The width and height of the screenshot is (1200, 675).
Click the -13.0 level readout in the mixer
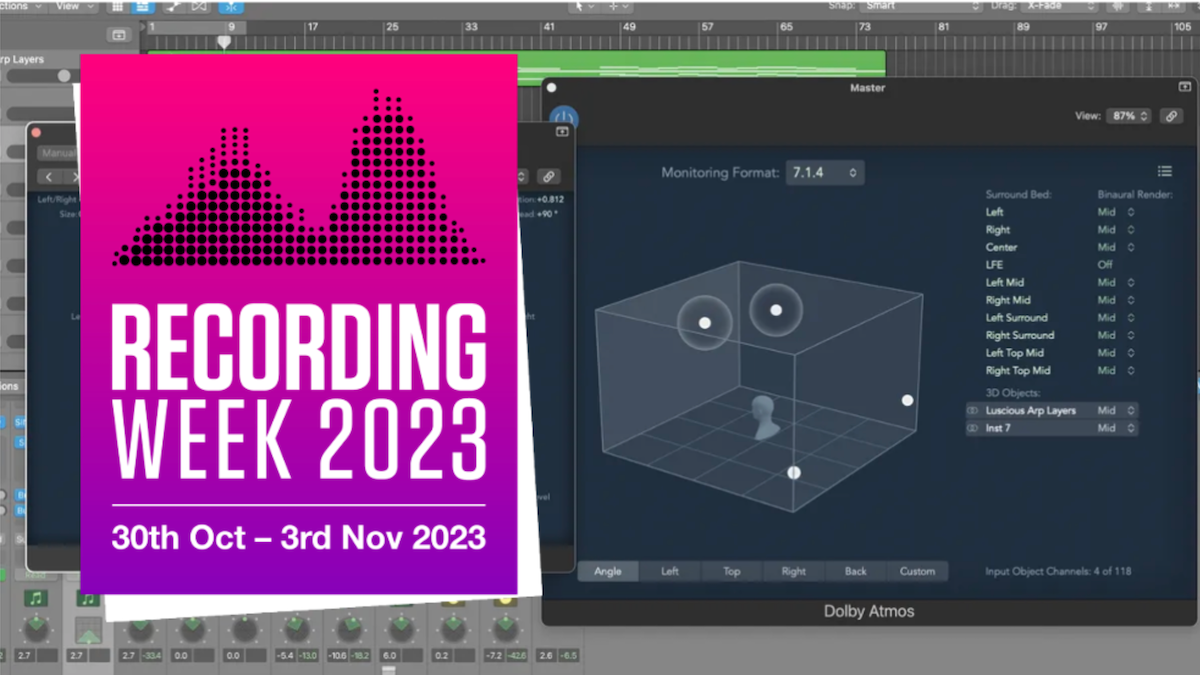click(x=308, y=655)
